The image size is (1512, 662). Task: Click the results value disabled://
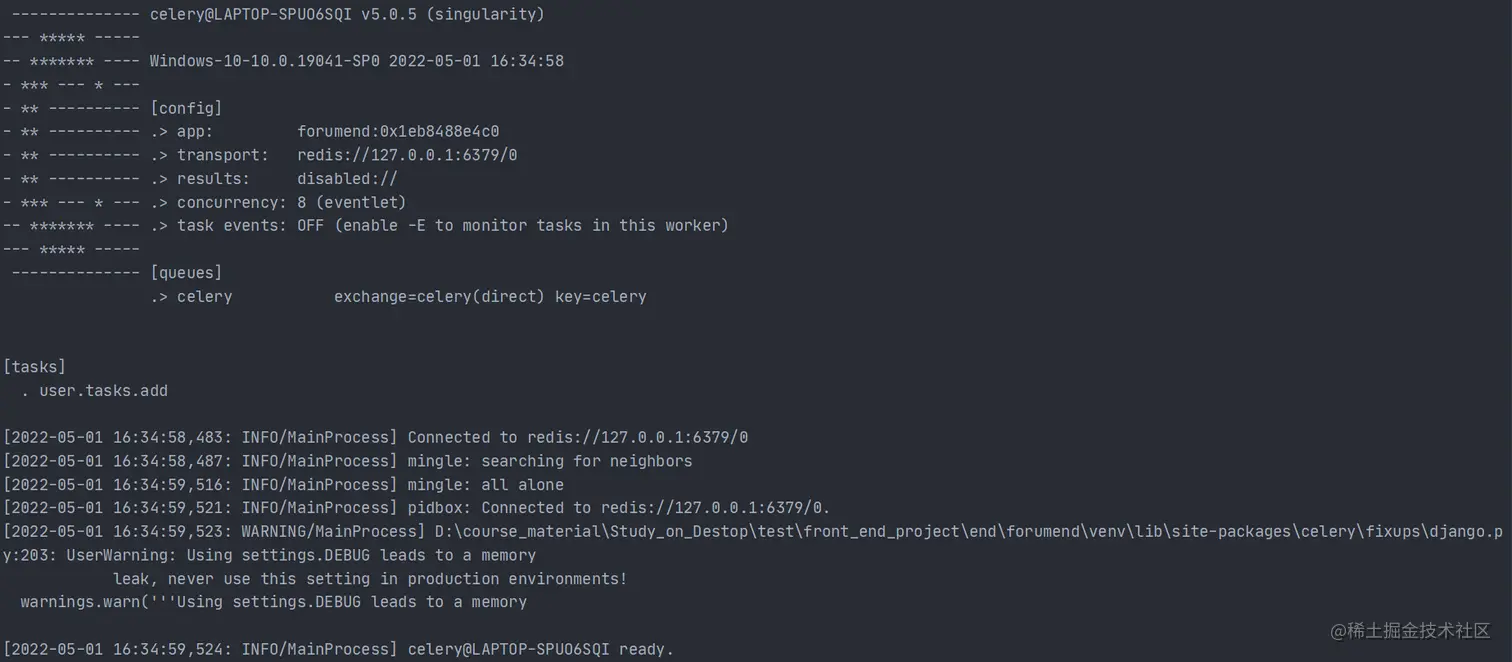347,179
